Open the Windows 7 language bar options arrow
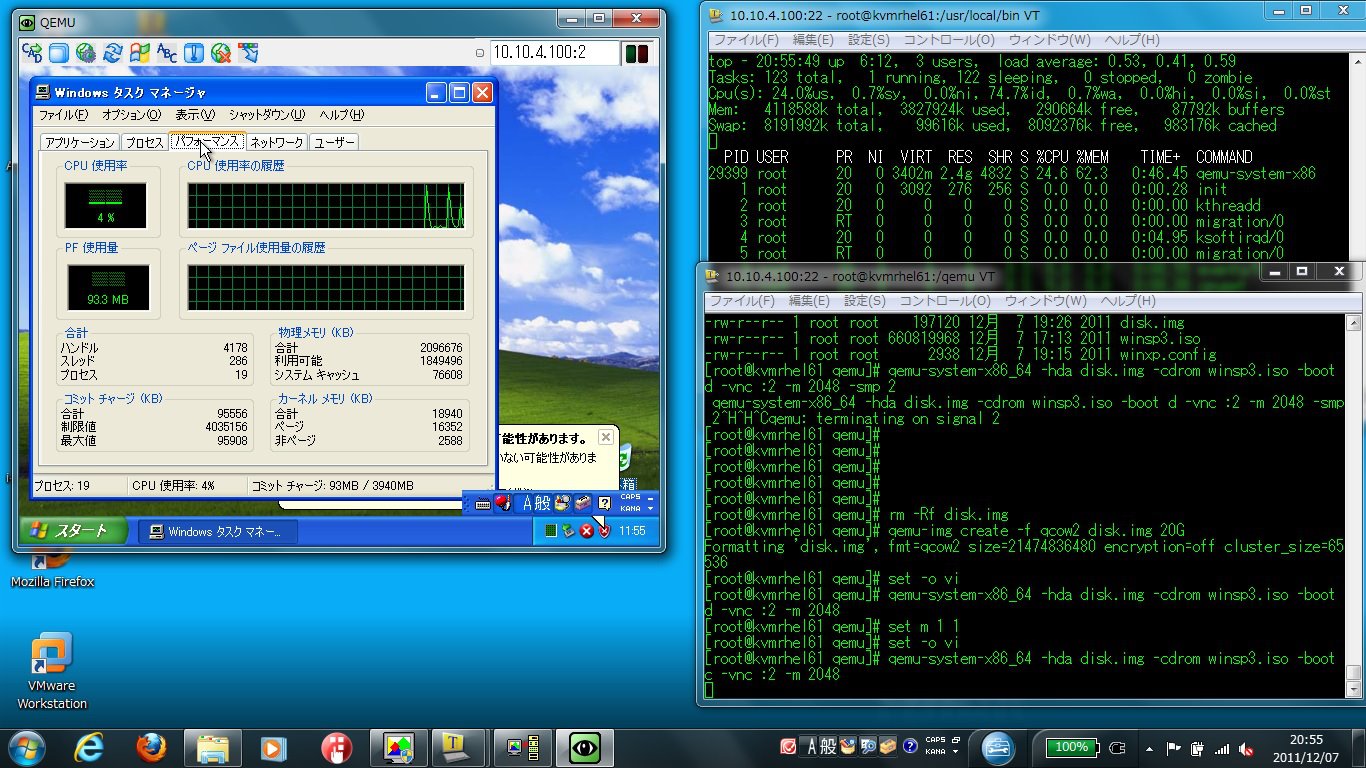The height and width of the screenshot is (768, 1366). pyautogui.click(x=957, y=752)
